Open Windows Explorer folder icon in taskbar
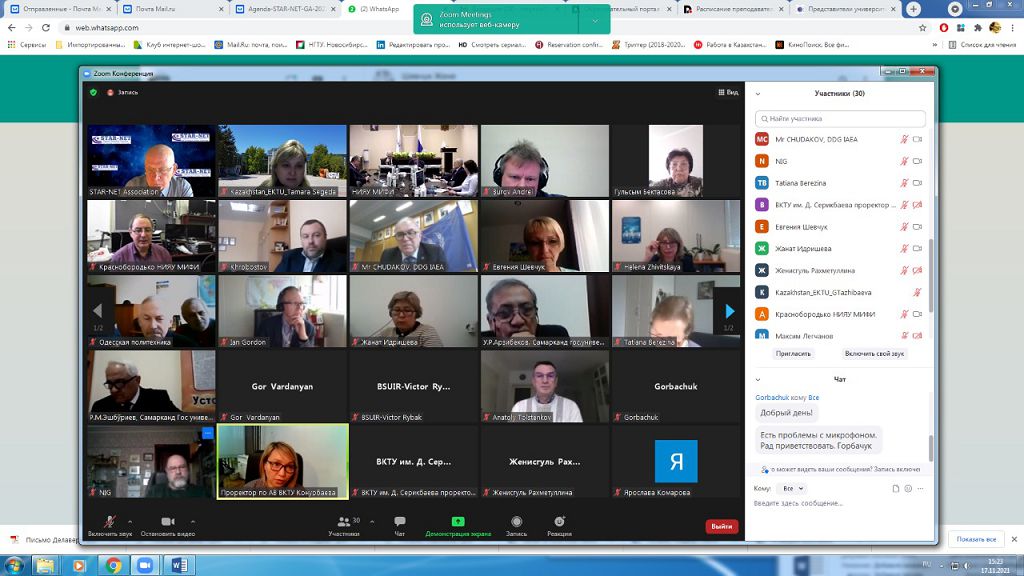1024x576 pixels. [45, 565]
